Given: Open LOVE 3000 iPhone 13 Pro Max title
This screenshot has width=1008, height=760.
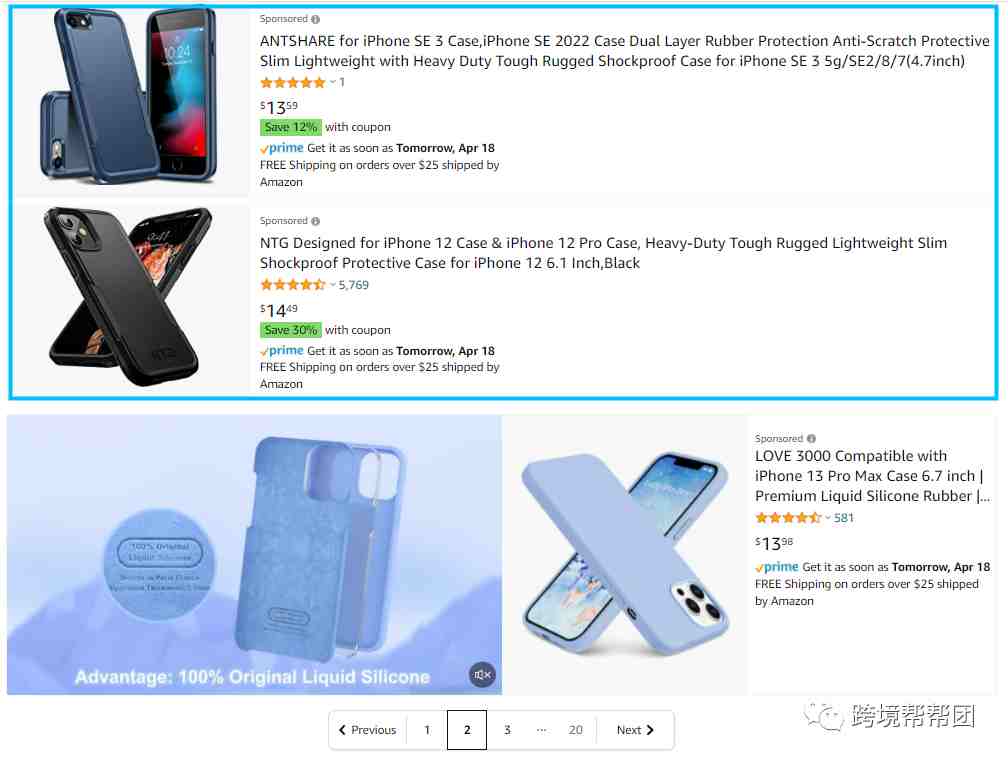Looking at the screenshot, I should point(872,476).
